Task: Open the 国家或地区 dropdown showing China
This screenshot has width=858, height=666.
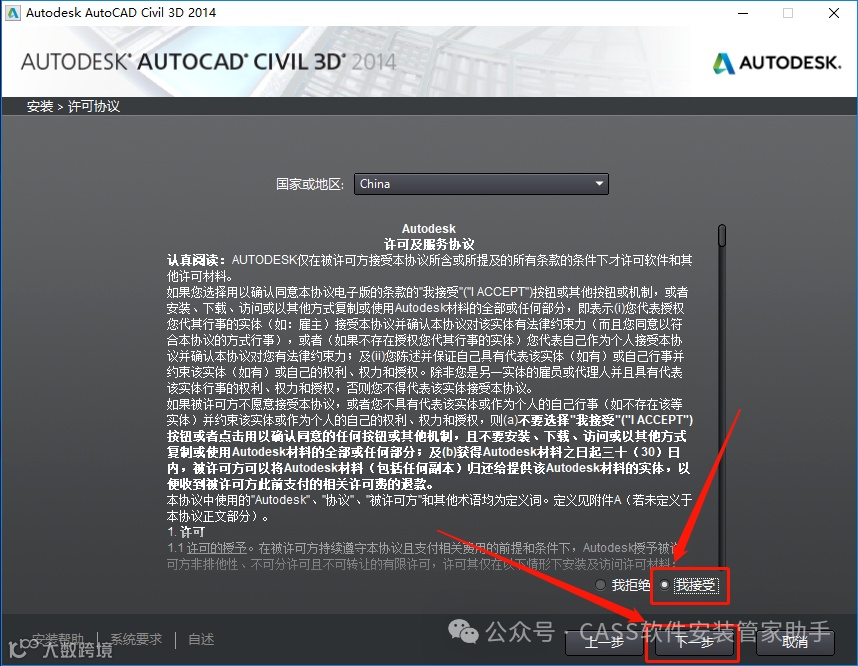Action: tap(481, 184)
